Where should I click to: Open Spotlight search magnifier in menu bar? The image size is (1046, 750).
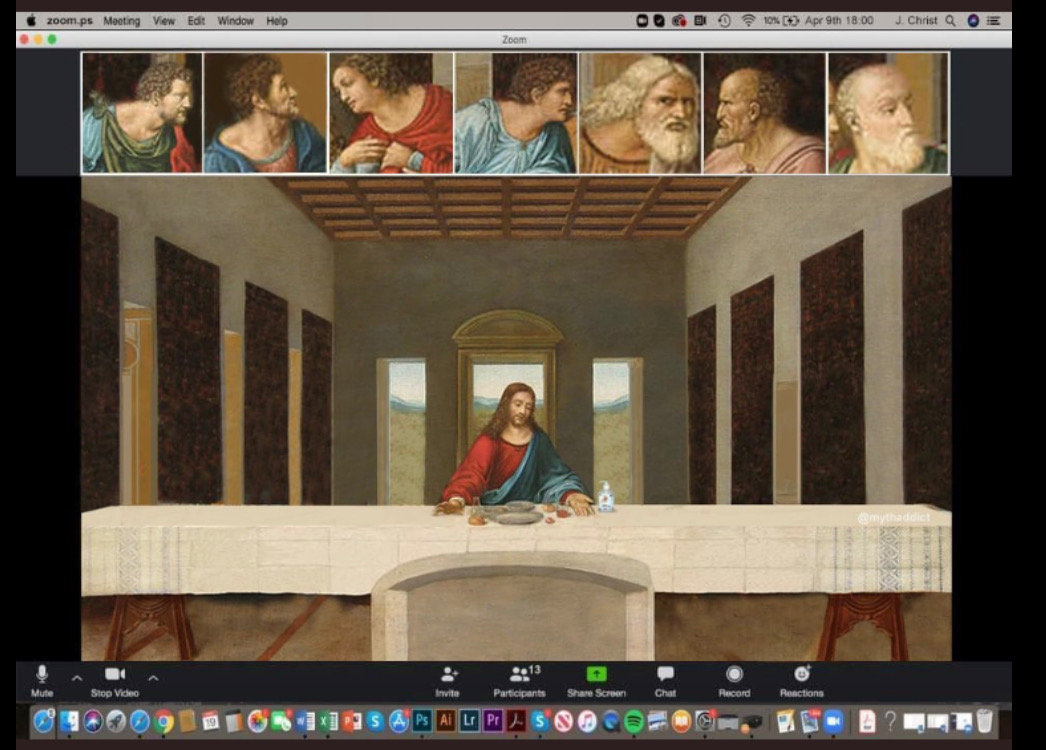[950, 20]
